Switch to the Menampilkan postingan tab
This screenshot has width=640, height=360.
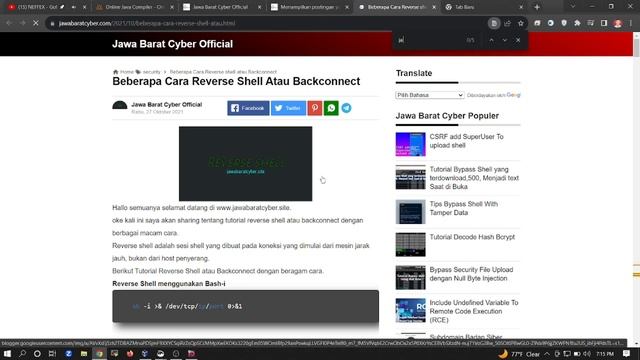point(308,7)
